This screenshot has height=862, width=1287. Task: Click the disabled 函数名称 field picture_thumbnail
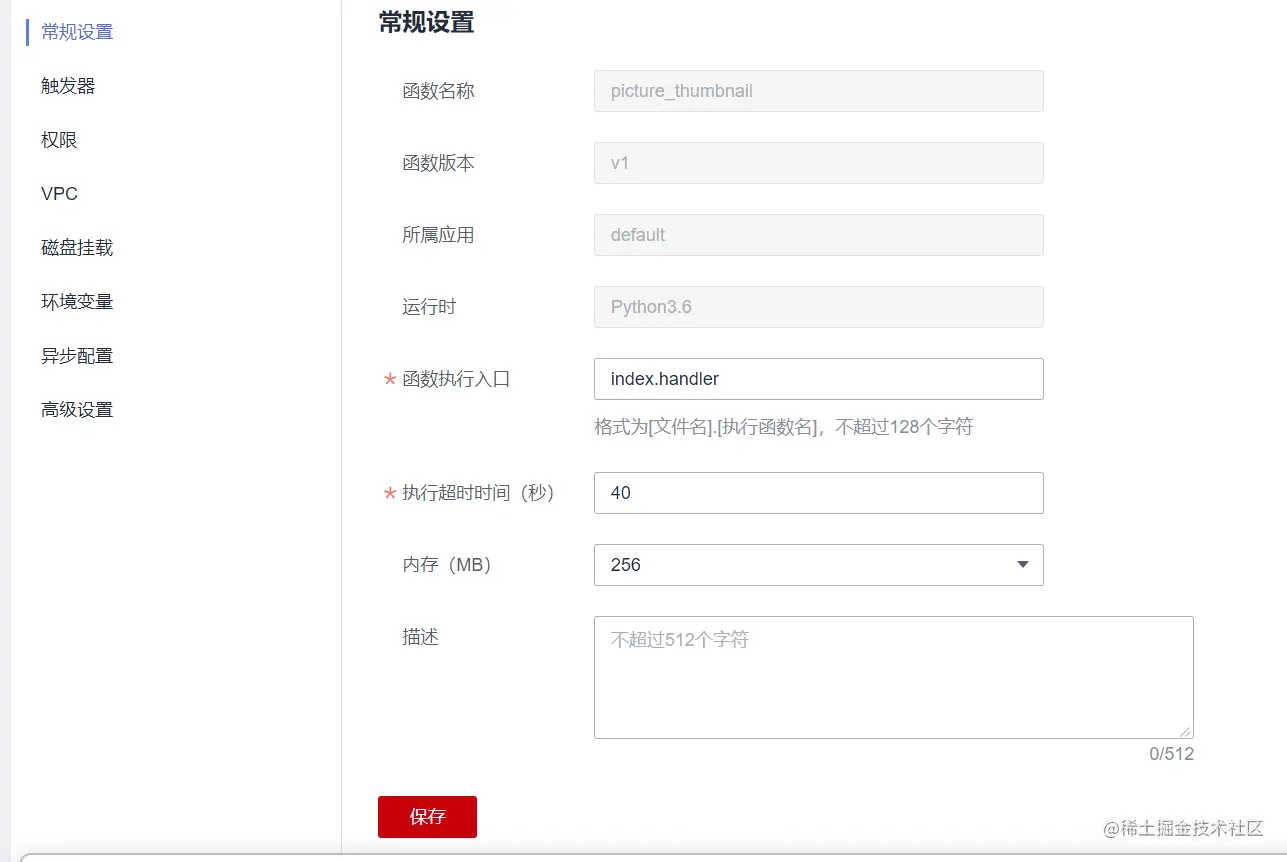tap(818, 91)
